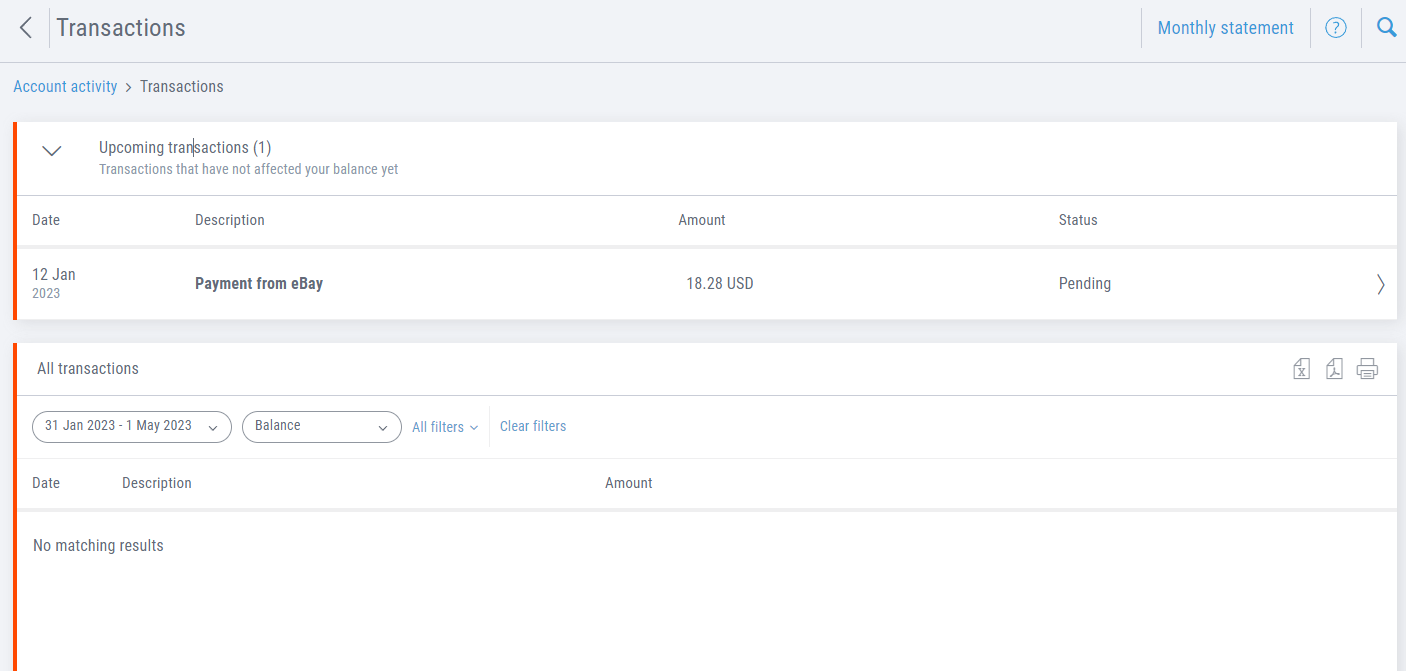This screenshot has width=1406, height=671.
Task: Export transactions to Excel spreadsheet icon
Action: pyautogui.click(x=1301, y=369)
